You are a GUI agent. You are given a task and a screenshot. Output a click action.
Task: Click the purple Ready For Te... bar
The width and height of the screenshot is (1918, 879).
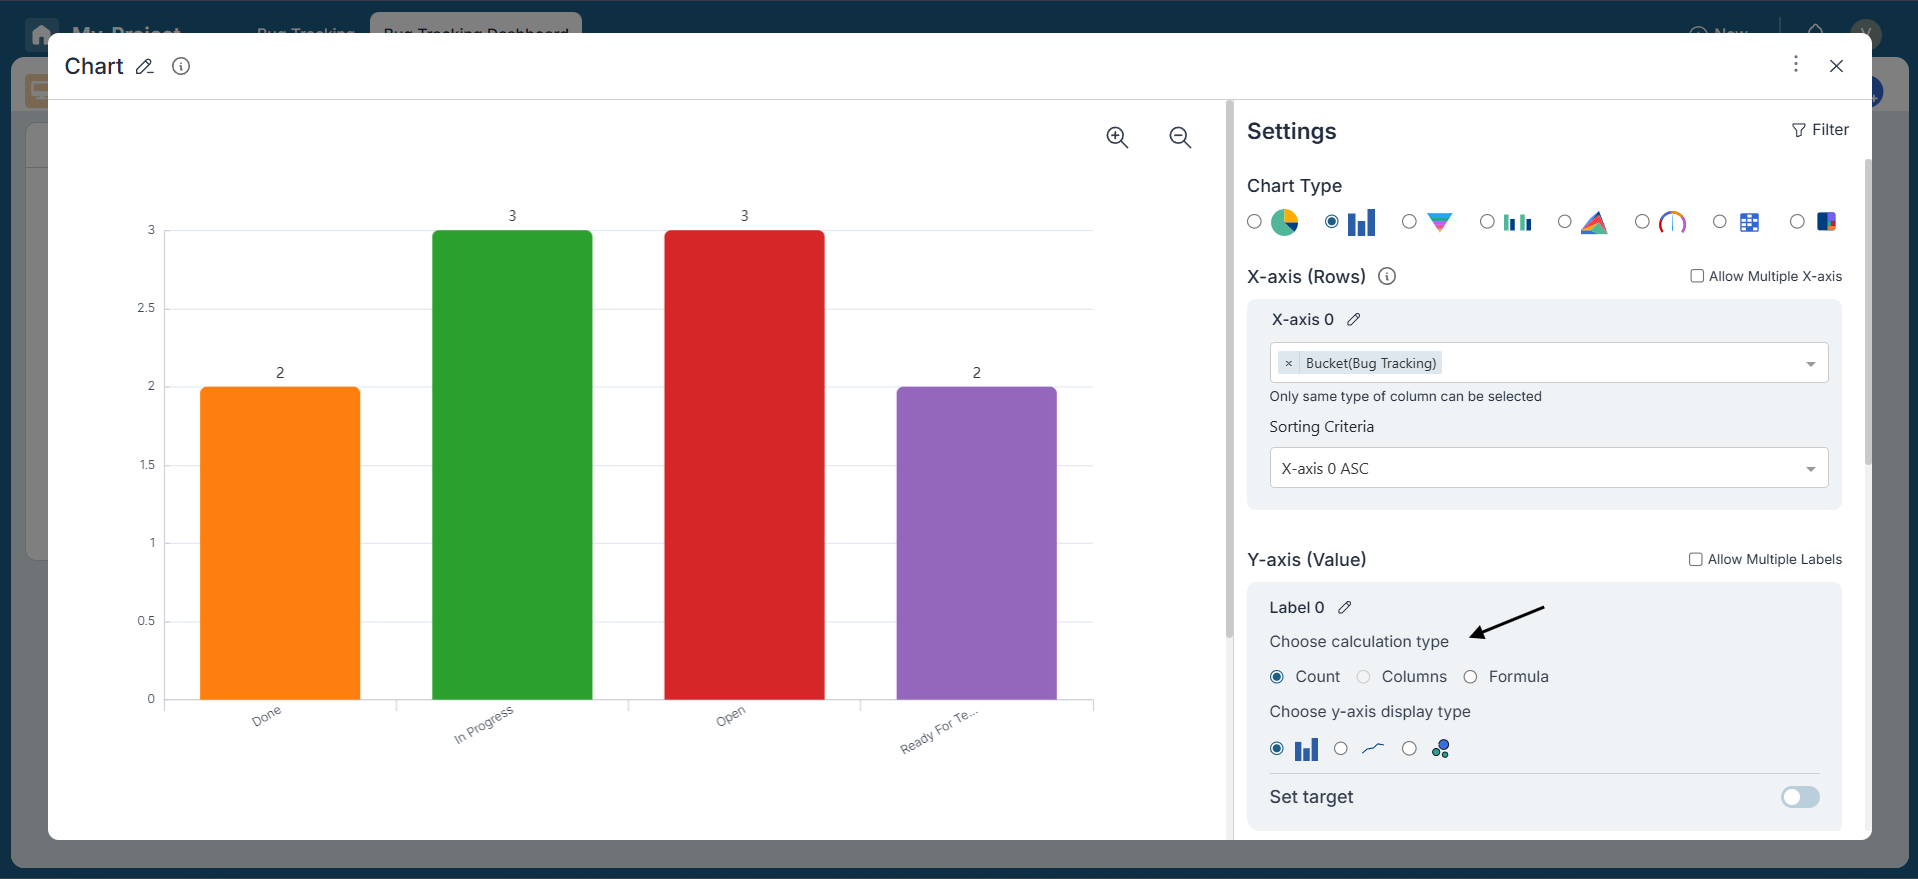pos(977,543)
